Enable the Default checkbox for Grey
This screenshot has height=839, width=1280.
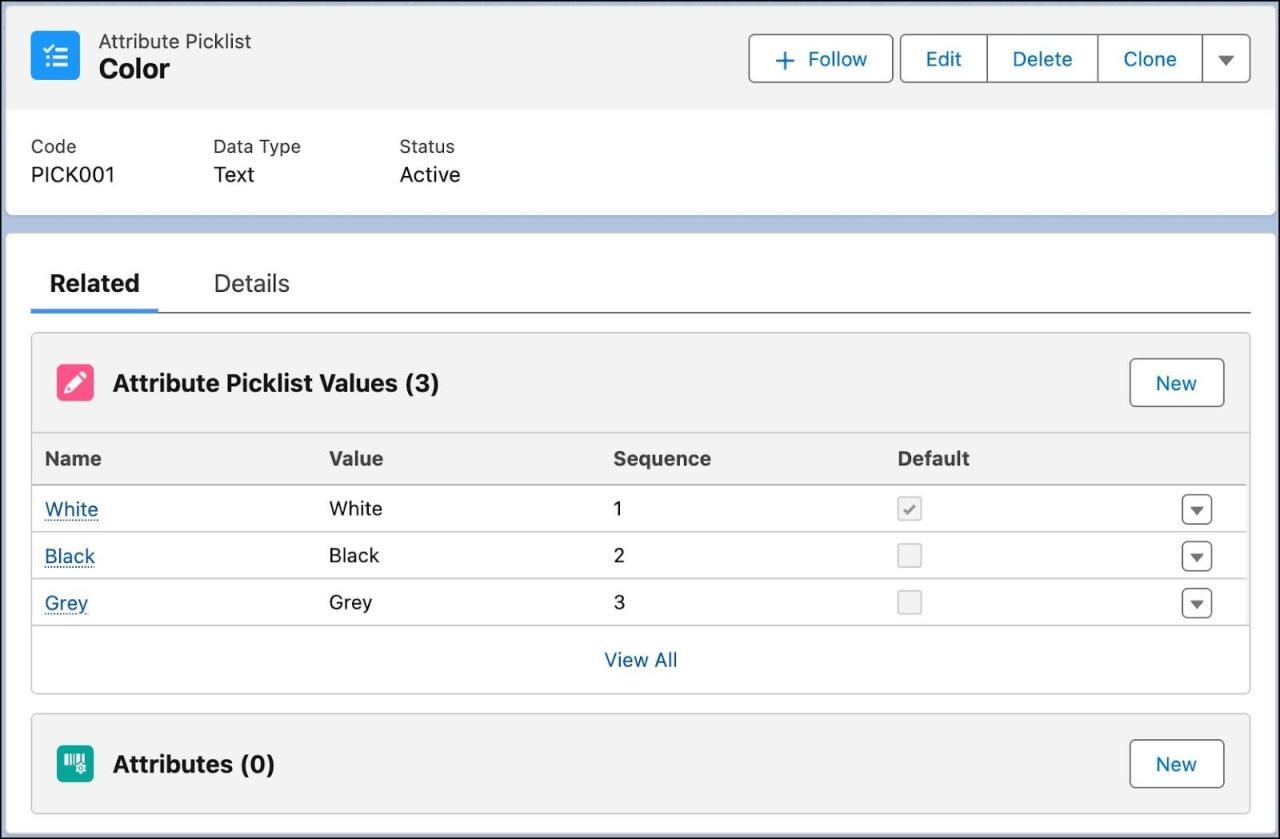coord(909,603)
